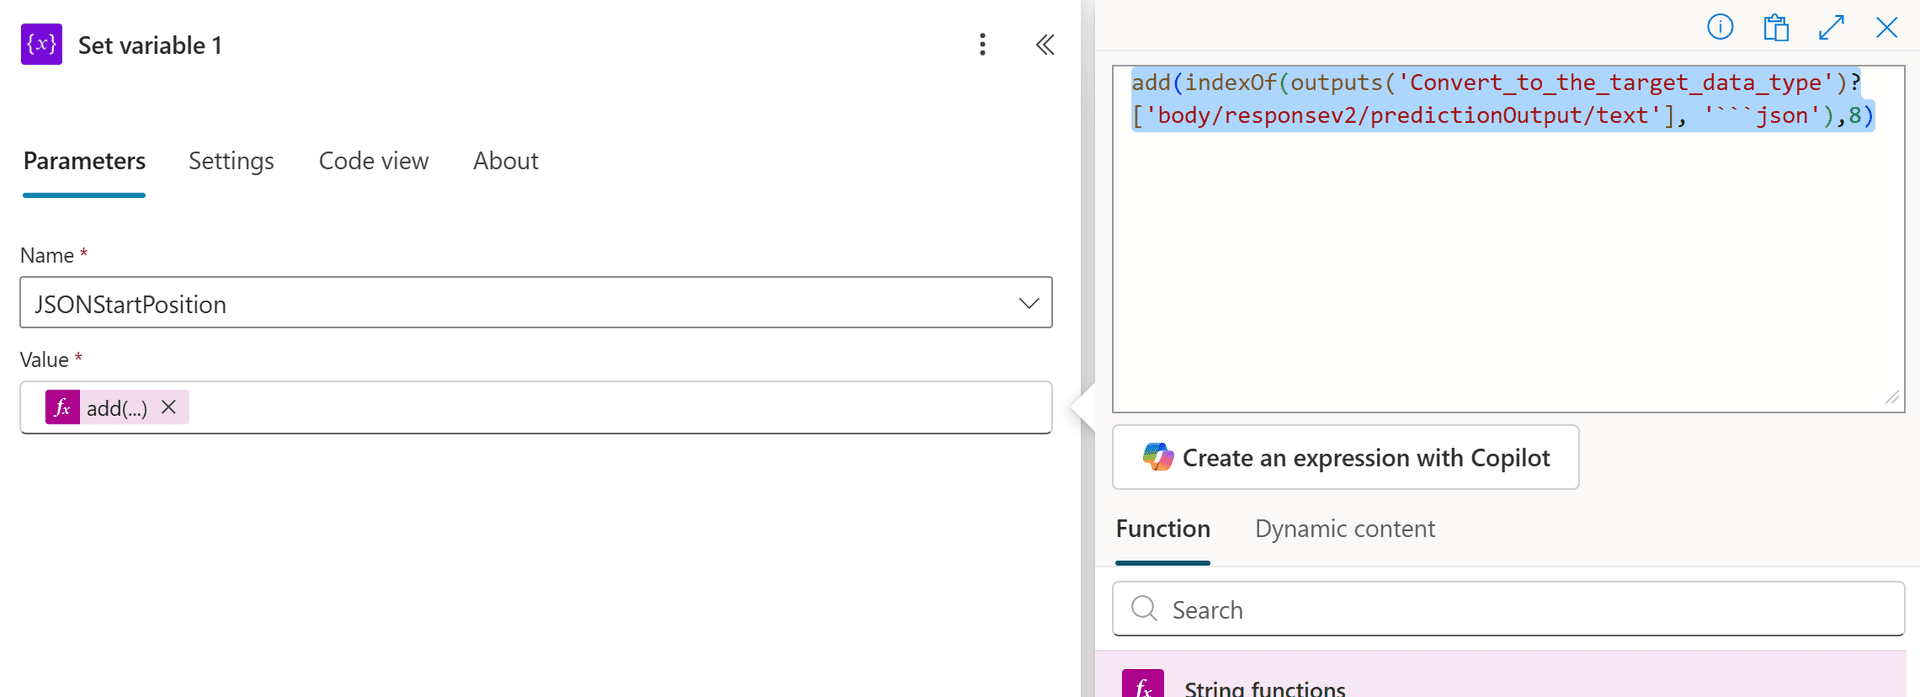
Task: Open the three-dot more options menu
Action: [983, 44]
